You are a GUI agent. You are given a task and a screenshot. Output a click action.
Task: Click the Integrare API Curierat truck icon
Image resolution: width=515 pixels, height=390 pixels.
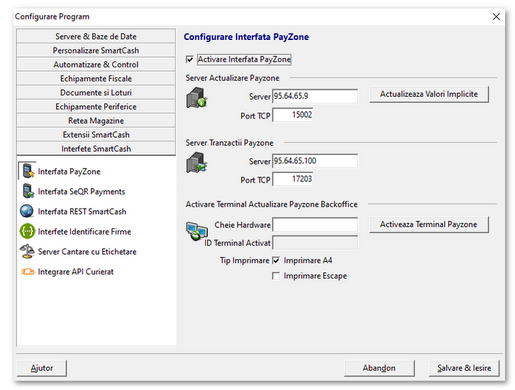[x=27, y=272]
